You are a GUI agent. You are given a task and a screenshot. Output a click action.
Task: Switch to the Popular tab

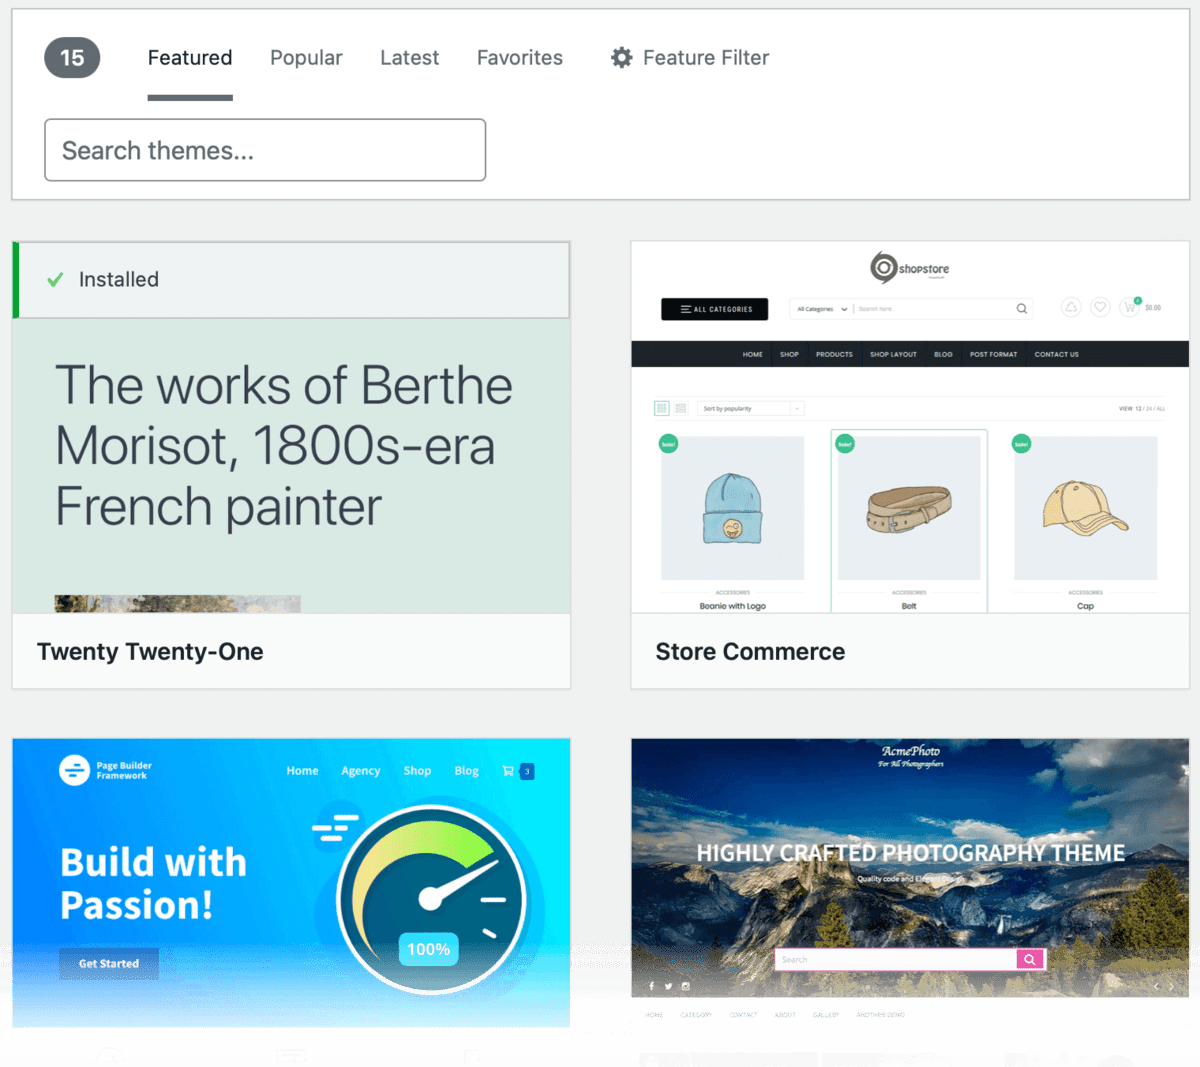click(x=306, y=57)
